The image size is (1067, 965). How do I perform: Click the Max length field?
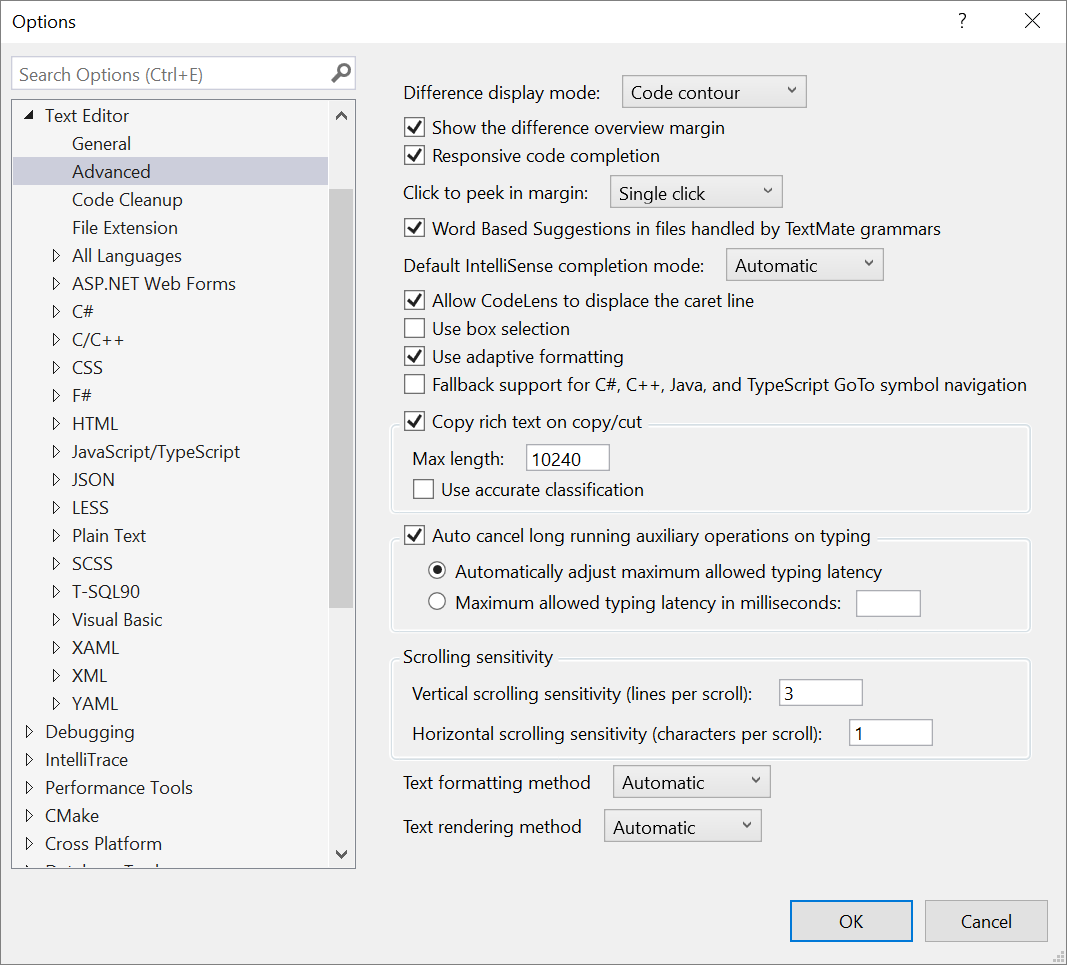point(568,458)
